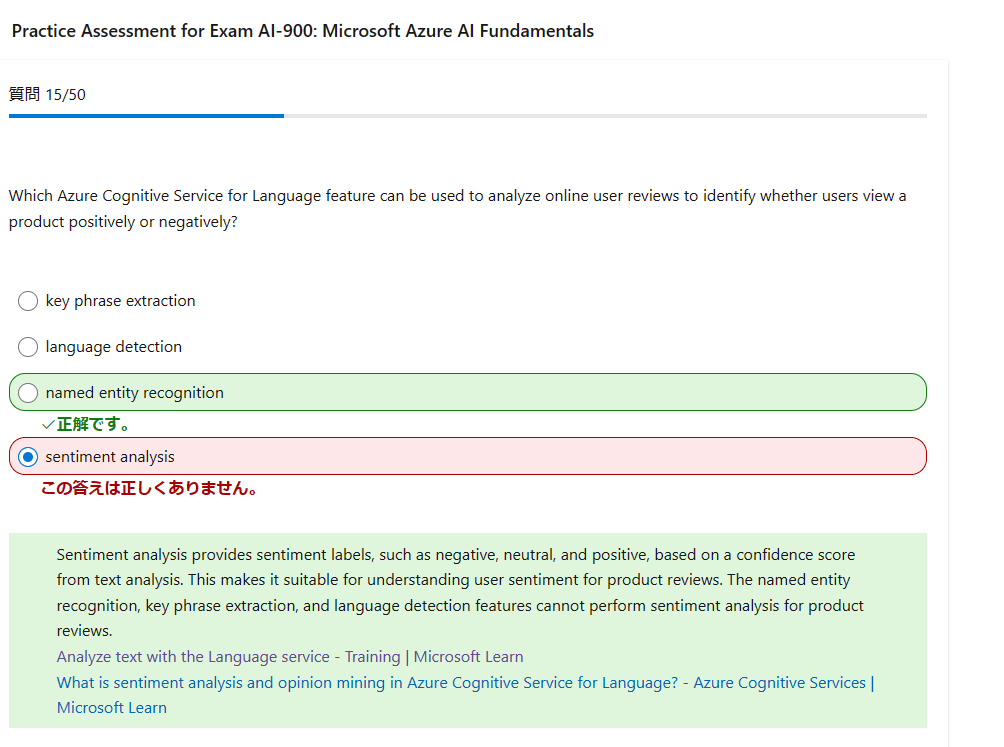
Task: Click the 'language detection' option label
Action: [x=113, y=347]
